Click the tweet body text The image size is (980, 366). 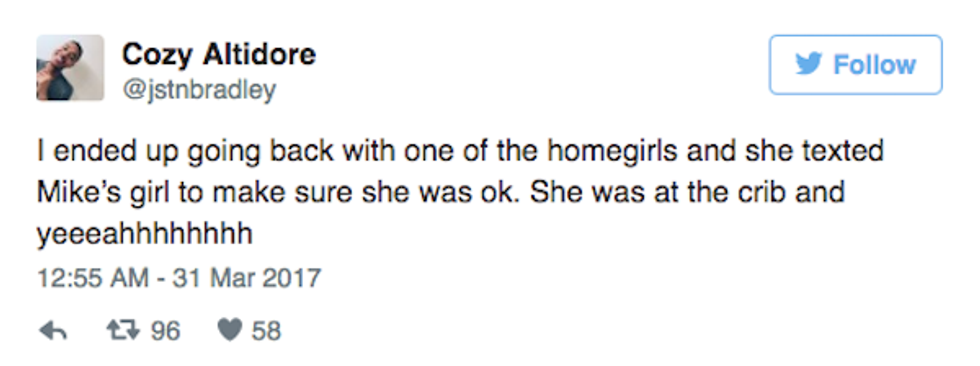tap(460, 192)
